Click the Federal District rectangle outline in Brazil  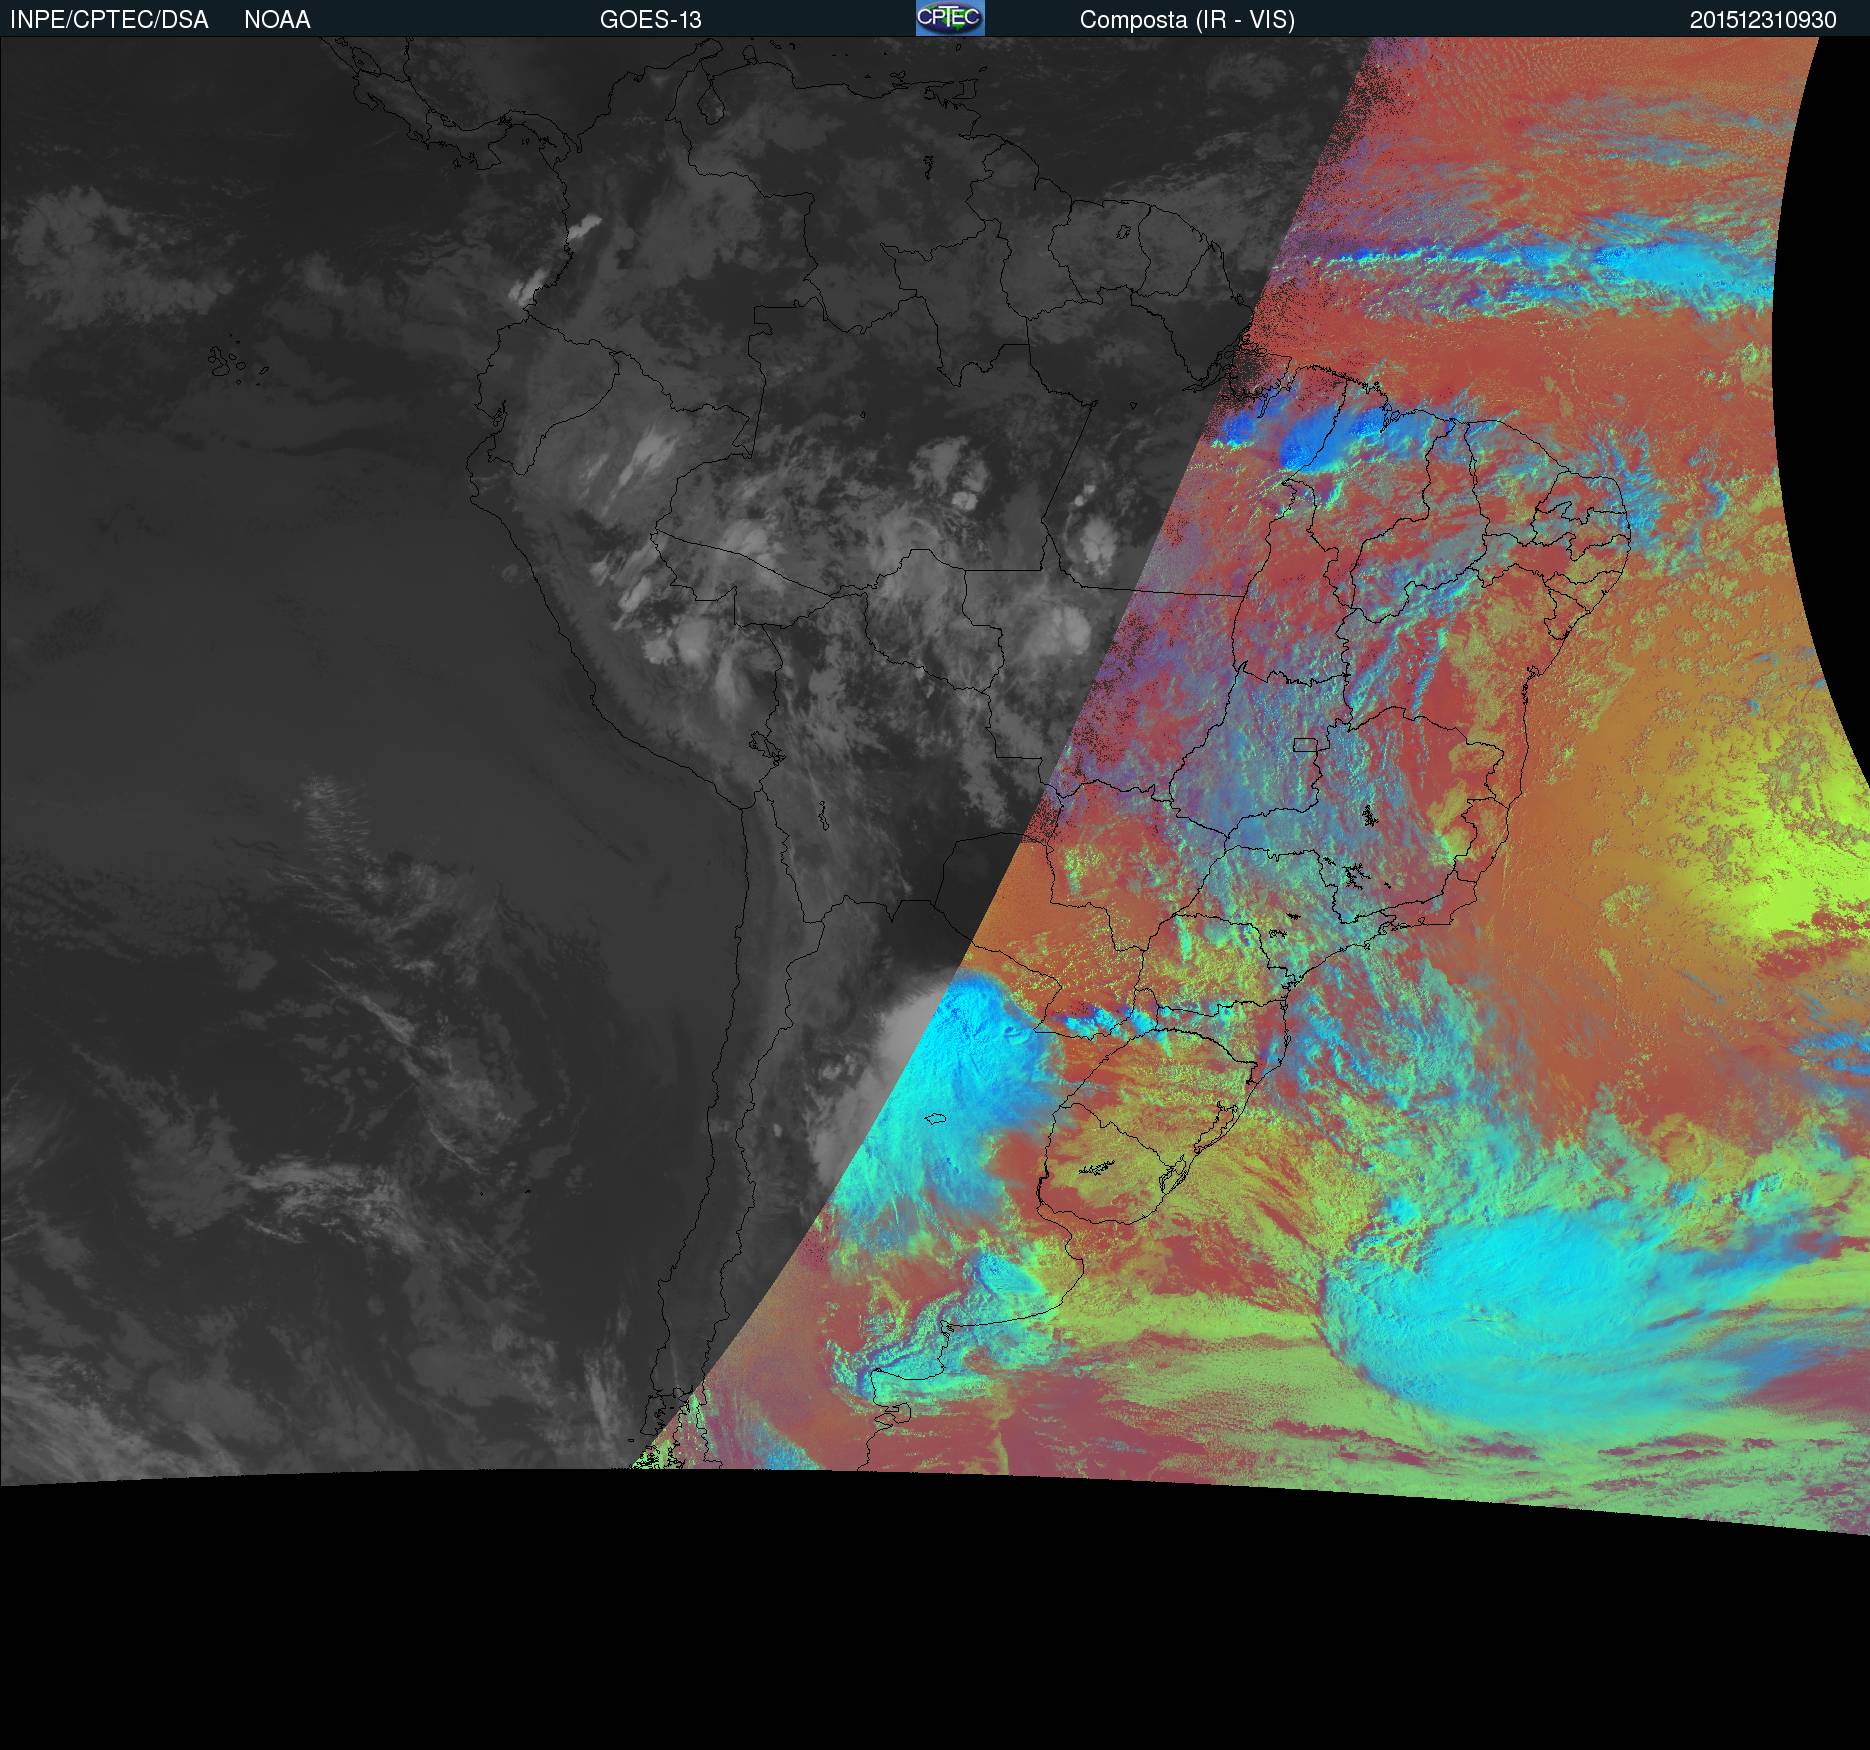pyautogui.click(x=1305, y=744)
